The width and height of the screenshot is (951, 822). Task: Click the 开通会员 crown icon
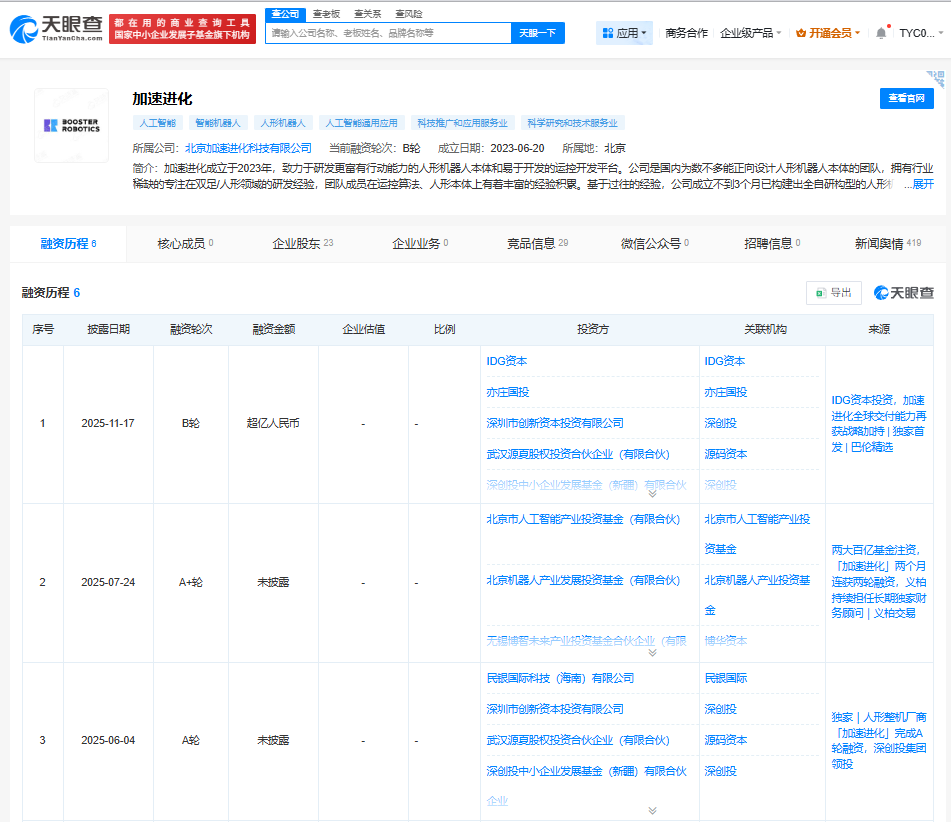tap(801, 33)
